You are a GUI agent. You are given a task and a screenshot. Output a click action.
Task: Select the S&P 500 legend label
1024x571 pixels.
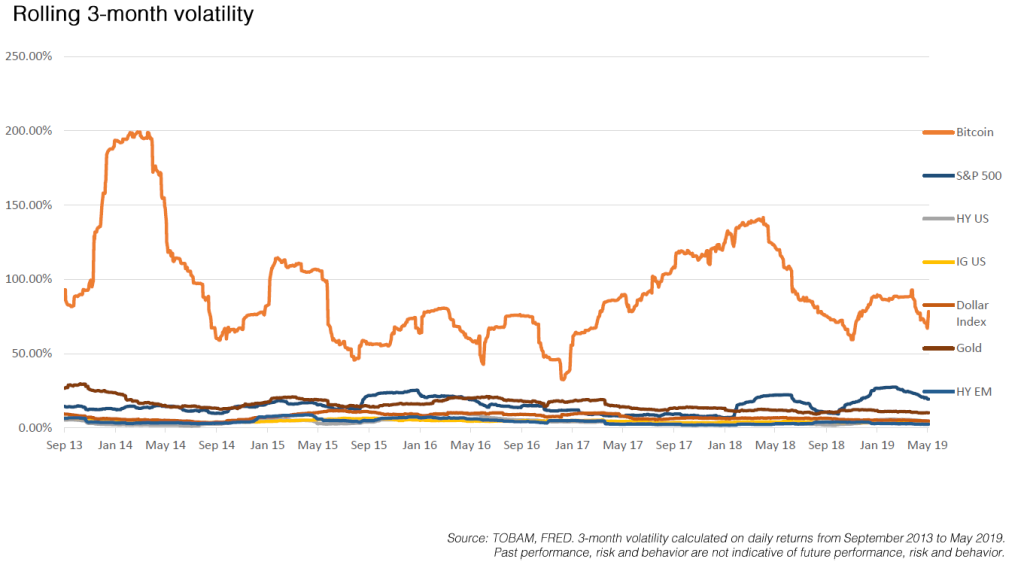978,176
